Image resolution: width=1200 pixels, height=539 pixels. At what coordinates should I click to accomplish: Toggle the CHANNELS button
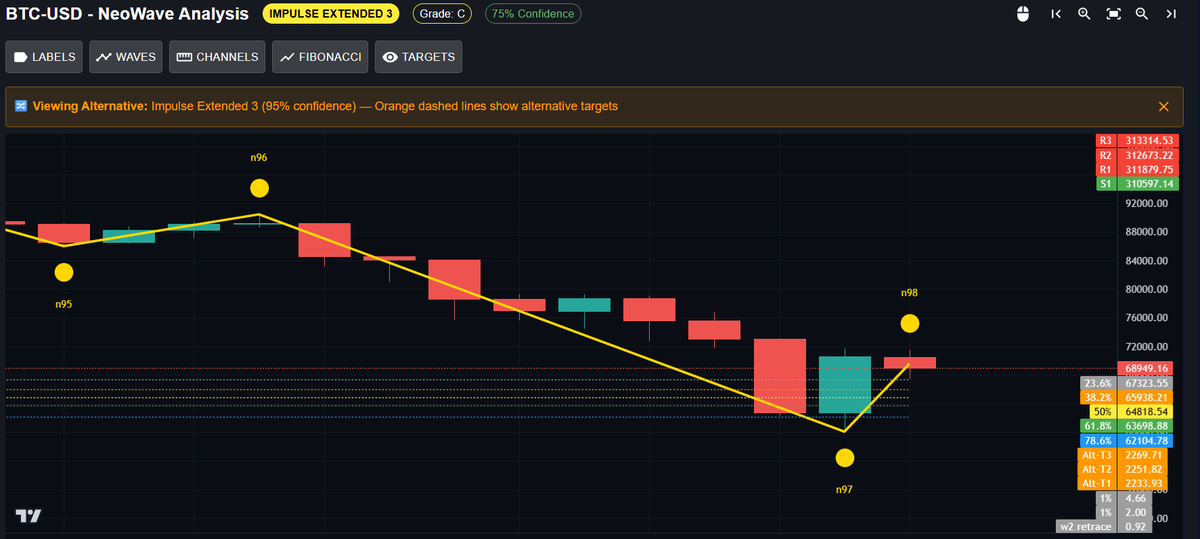tap(217, 57)
